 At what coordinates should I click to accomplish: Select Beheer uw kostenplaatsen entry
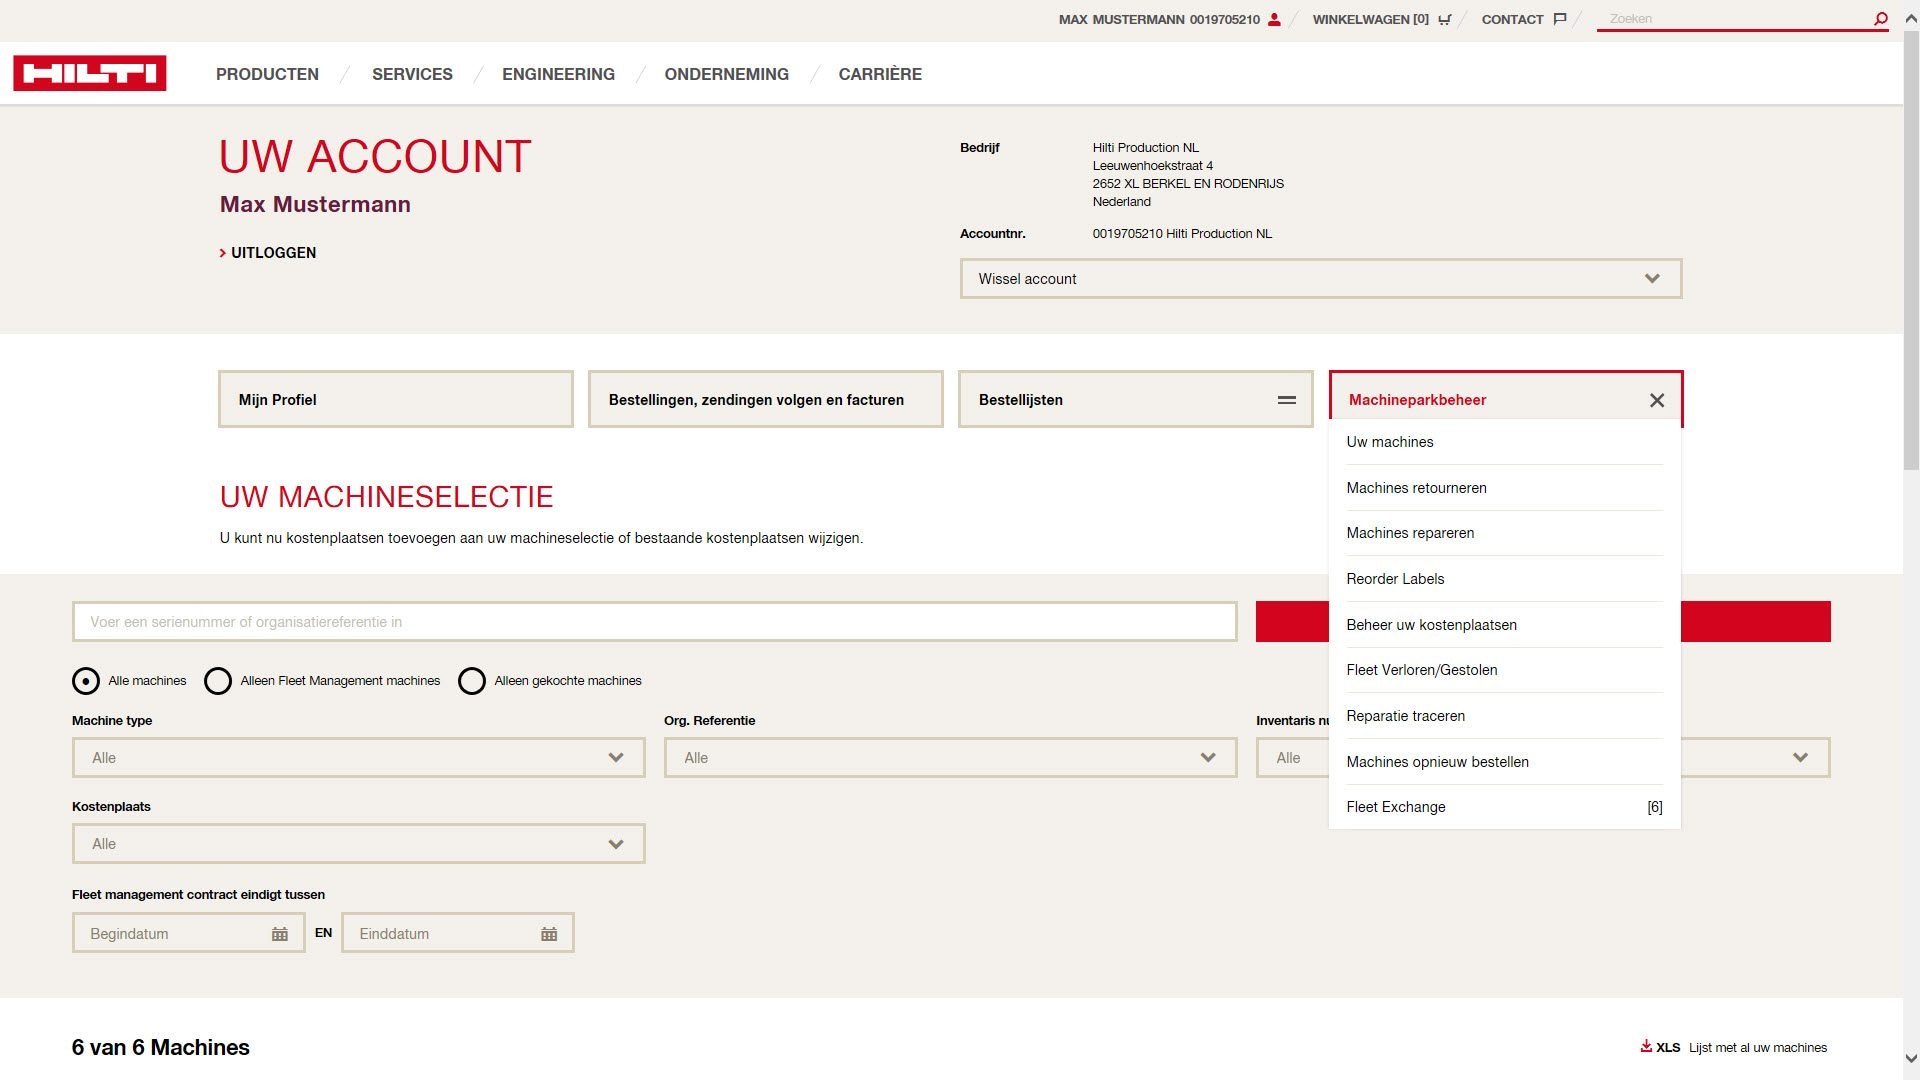pos(1504,625)
